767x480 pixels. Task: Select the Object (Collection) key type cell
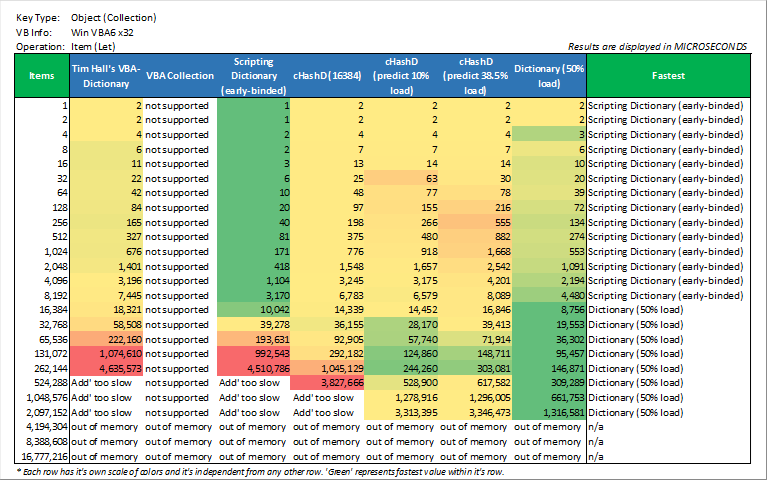[x=113, y=18]
